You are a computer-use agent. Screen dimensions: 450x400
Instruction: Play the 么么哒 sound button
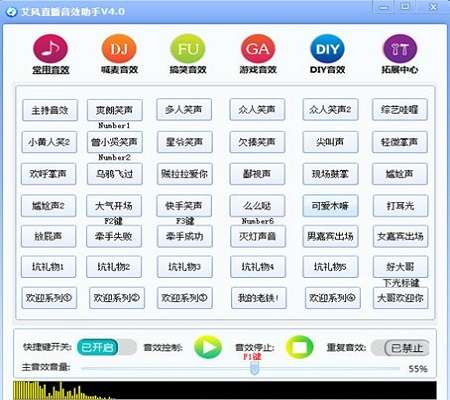[257, 206]
